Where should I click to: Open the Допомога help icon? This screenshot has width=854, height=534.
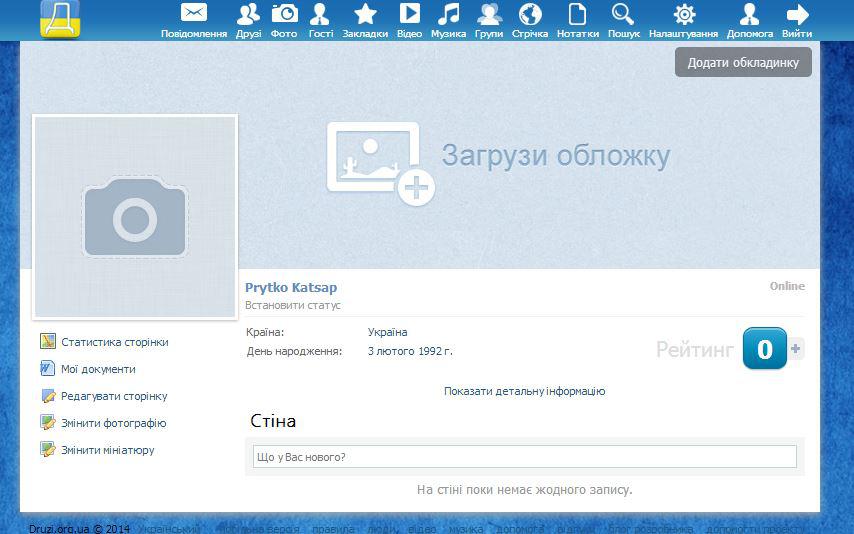[x=749, y=14]
